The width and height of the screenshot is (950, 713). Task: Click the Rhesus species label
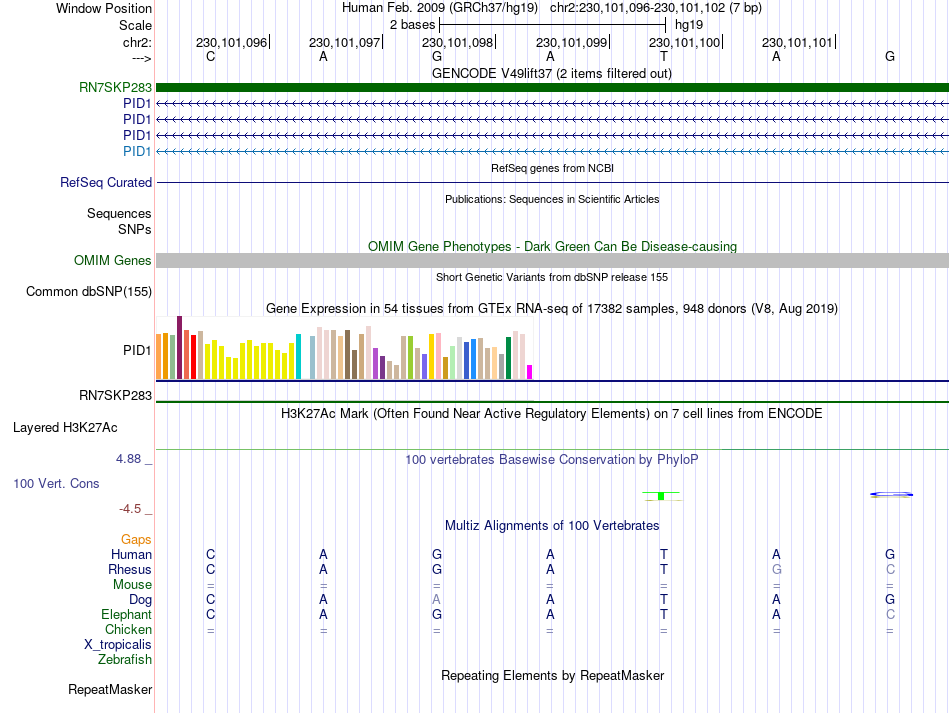pyautogui.click(x=130, y=569)
